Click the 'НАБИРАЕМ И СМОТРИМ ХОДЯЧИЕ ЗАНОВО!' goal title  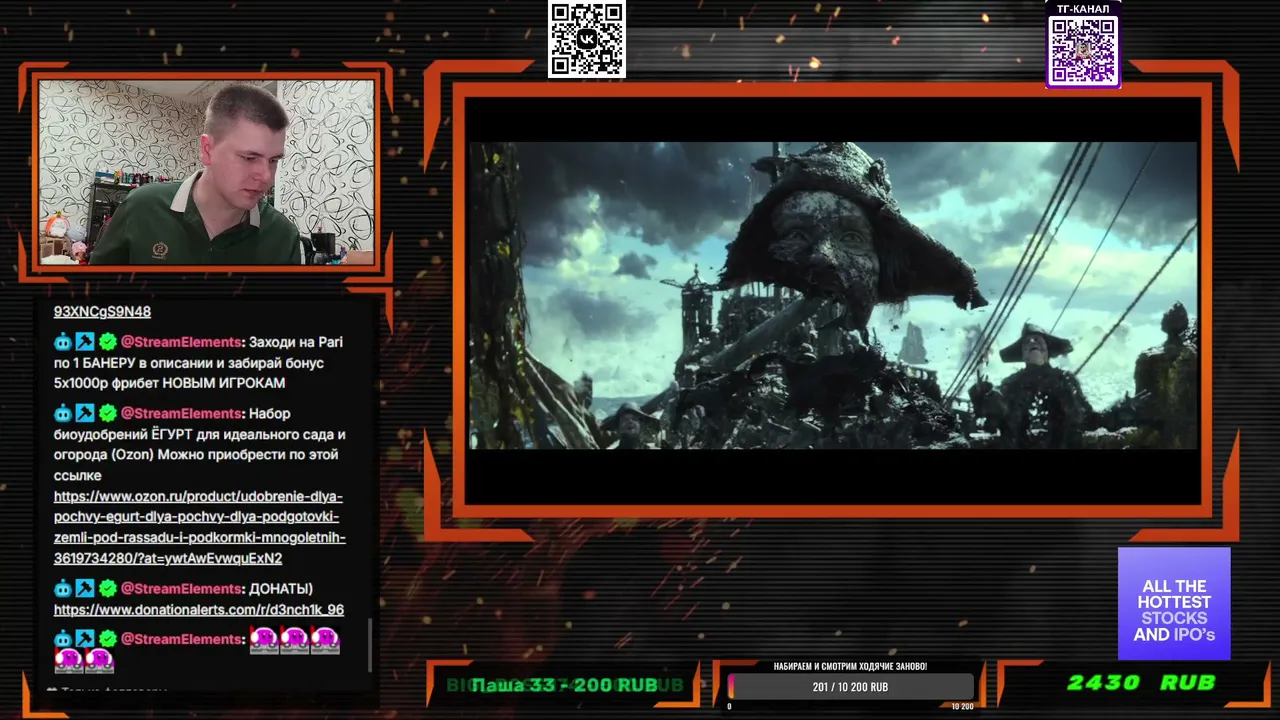(x=850, y=666)
